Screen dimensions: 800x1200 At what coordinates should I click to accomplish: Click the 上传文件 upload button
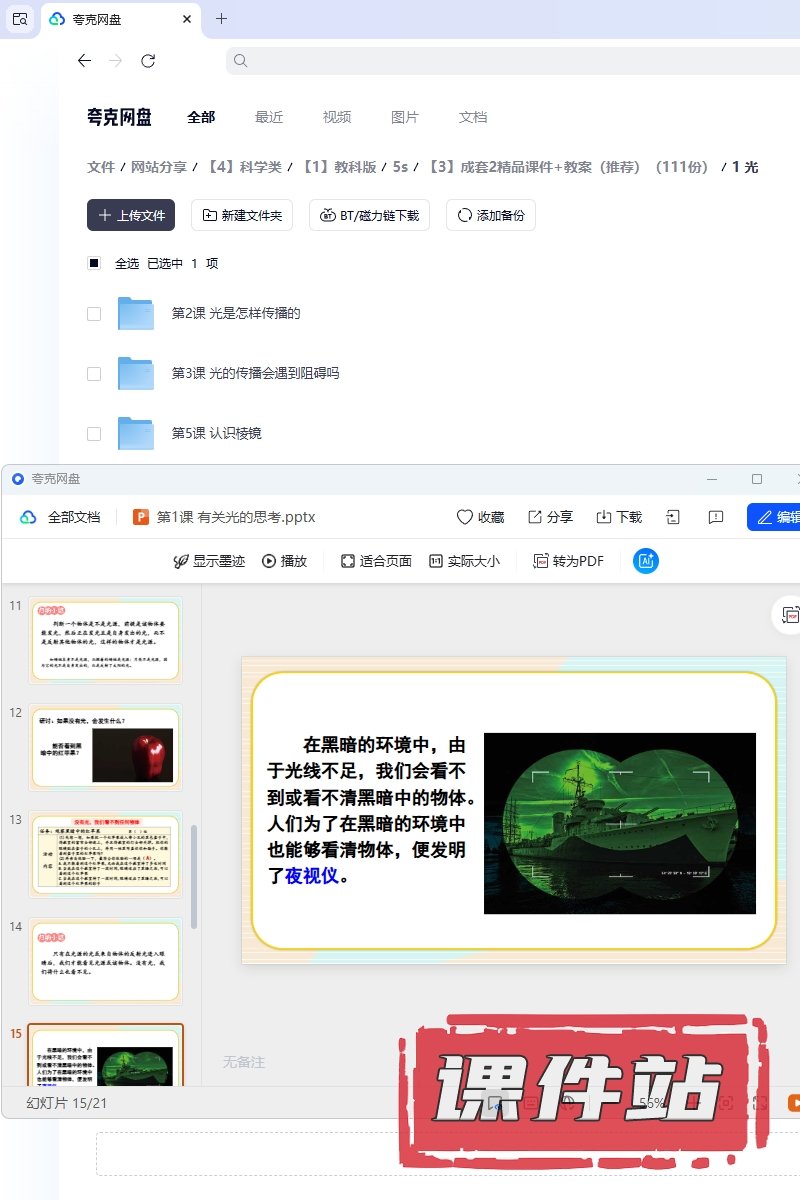click(131, 215)
